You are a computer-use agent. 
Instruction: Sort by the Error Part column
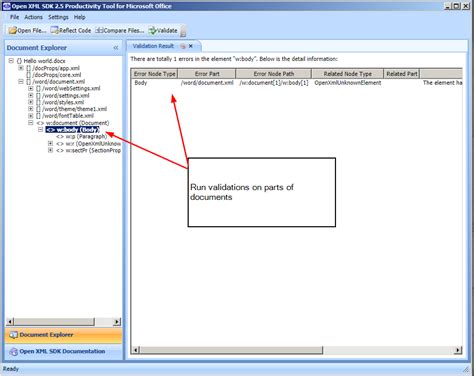click(x=207, y=74)
